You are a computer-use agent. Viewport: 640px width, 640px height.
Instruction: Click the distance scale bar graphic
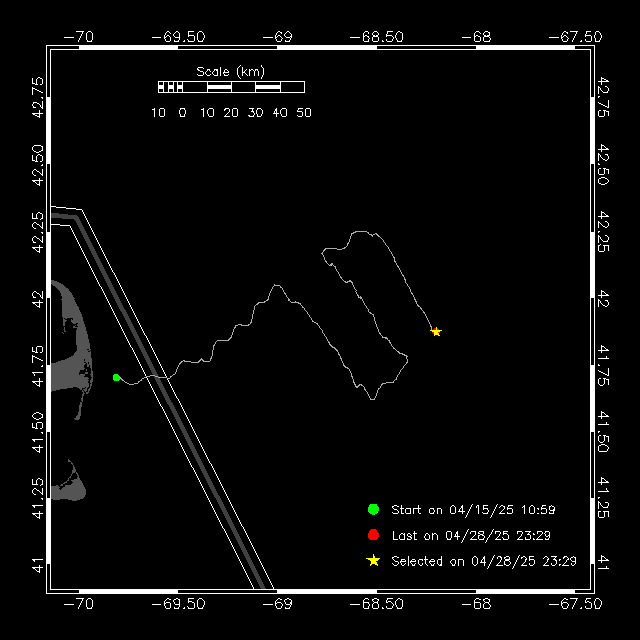click(231, 87)
